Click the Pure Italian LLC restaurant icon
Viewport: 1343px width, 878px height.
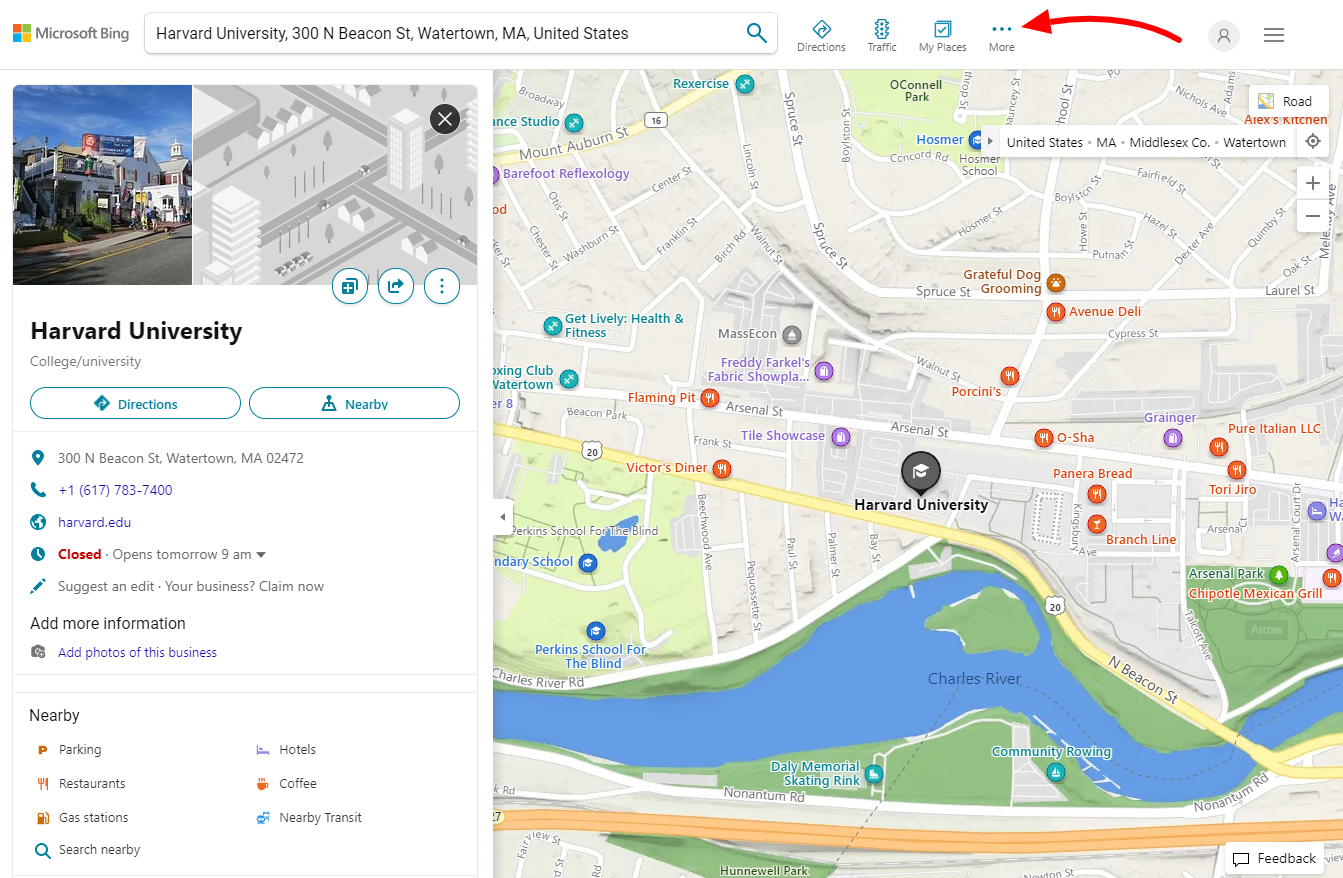(1218, 447)
